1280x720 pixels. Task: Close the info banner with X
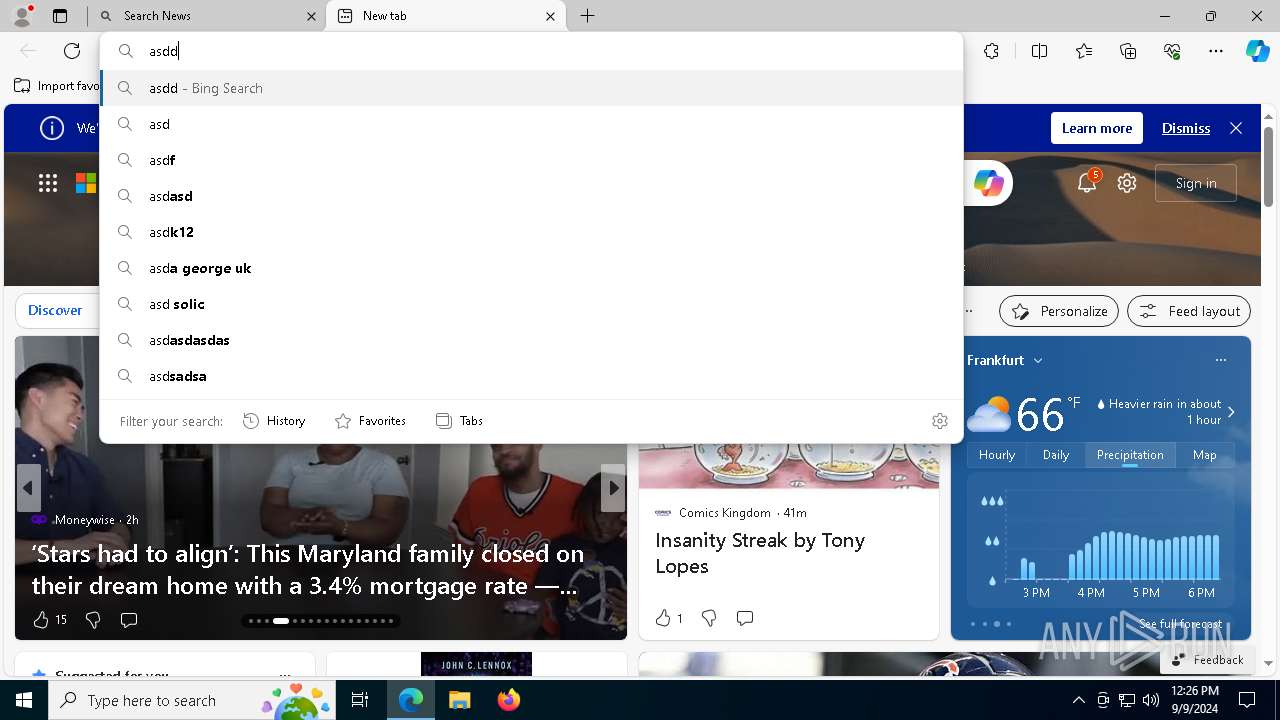(x=1236, y=128)
